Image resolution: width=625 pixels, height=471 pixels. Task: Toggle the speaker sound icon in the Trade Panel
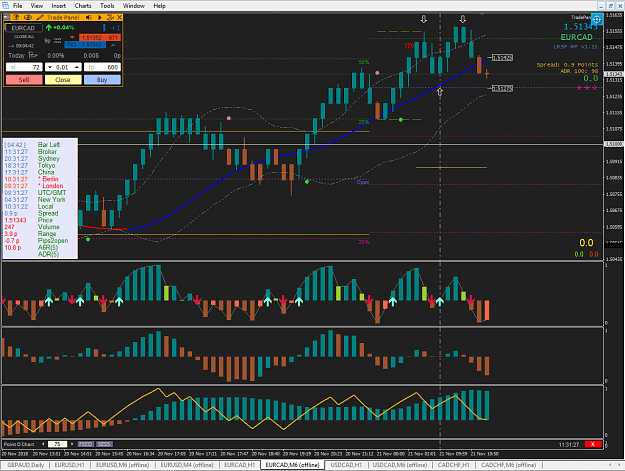[x=89, y=17]
